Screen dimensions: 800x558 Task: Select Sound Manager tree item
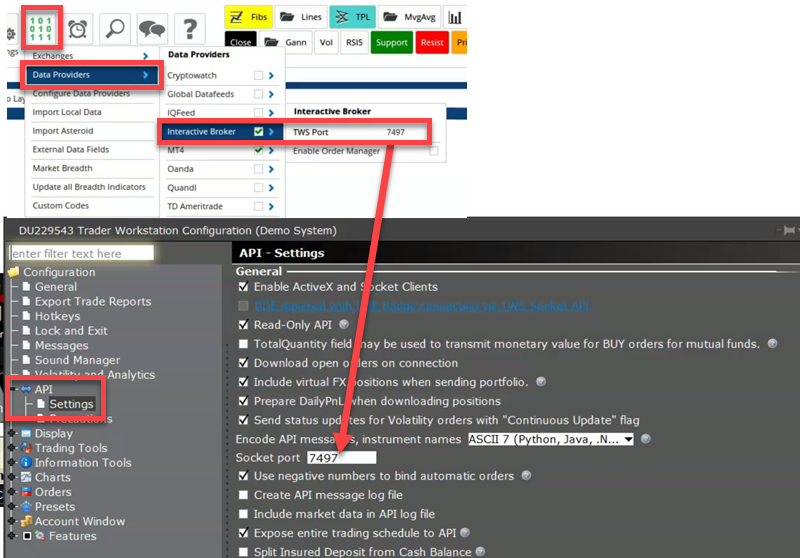click(x=77, y=360)
